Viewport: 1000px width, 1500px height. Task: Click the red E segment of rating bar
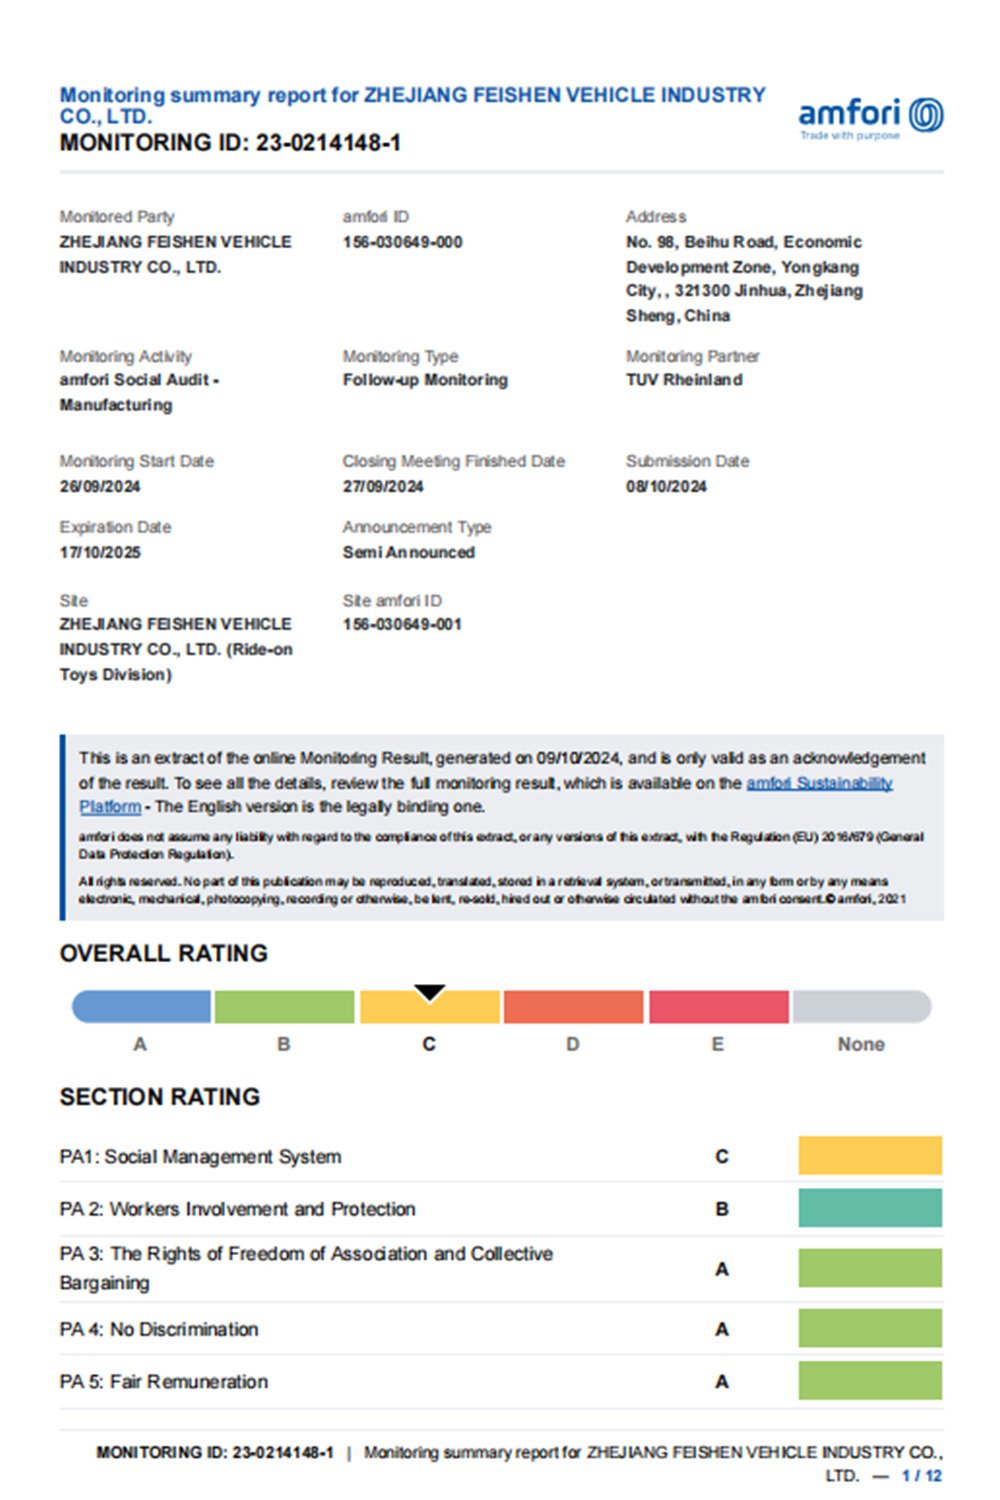coord(718,1007)
